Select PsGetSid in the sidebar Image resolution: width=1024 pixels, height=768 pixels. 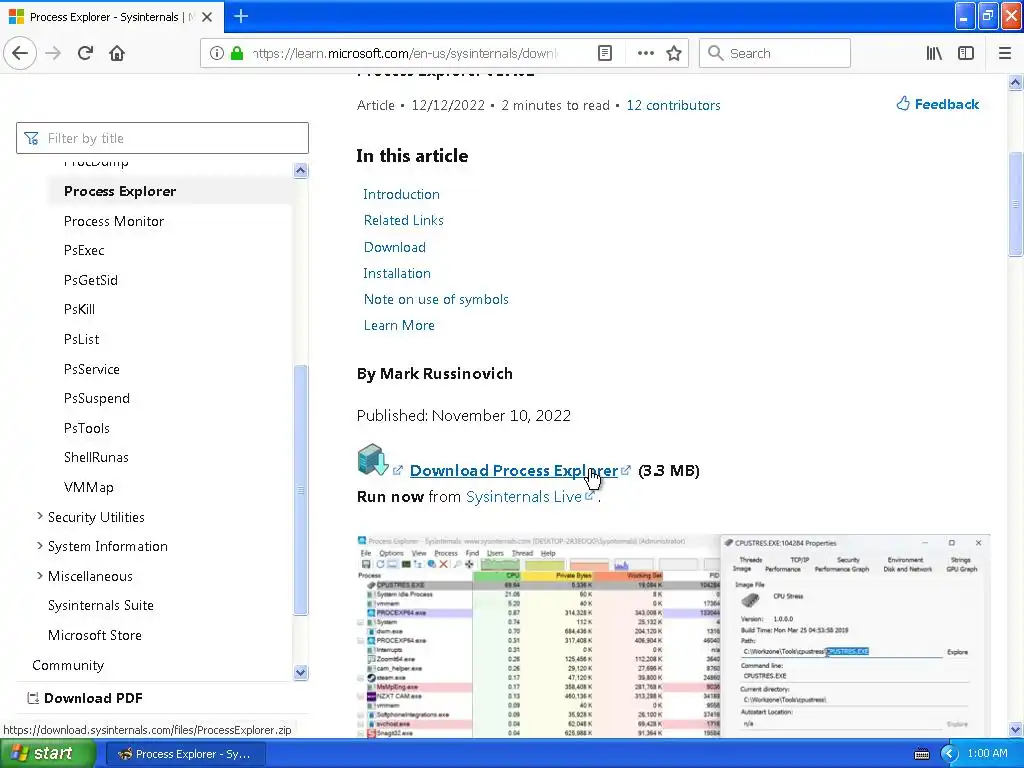91,280
